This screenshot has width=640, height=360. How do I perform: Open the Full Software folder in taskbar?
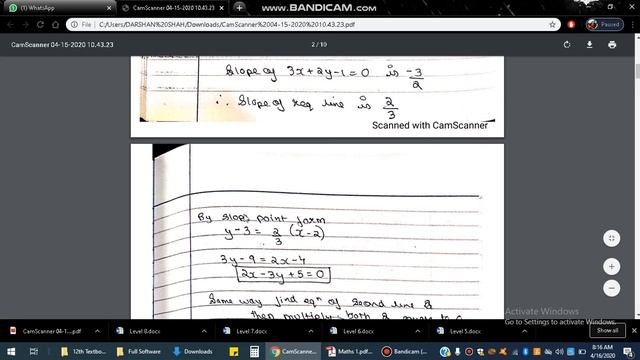[x=138, y=351]
